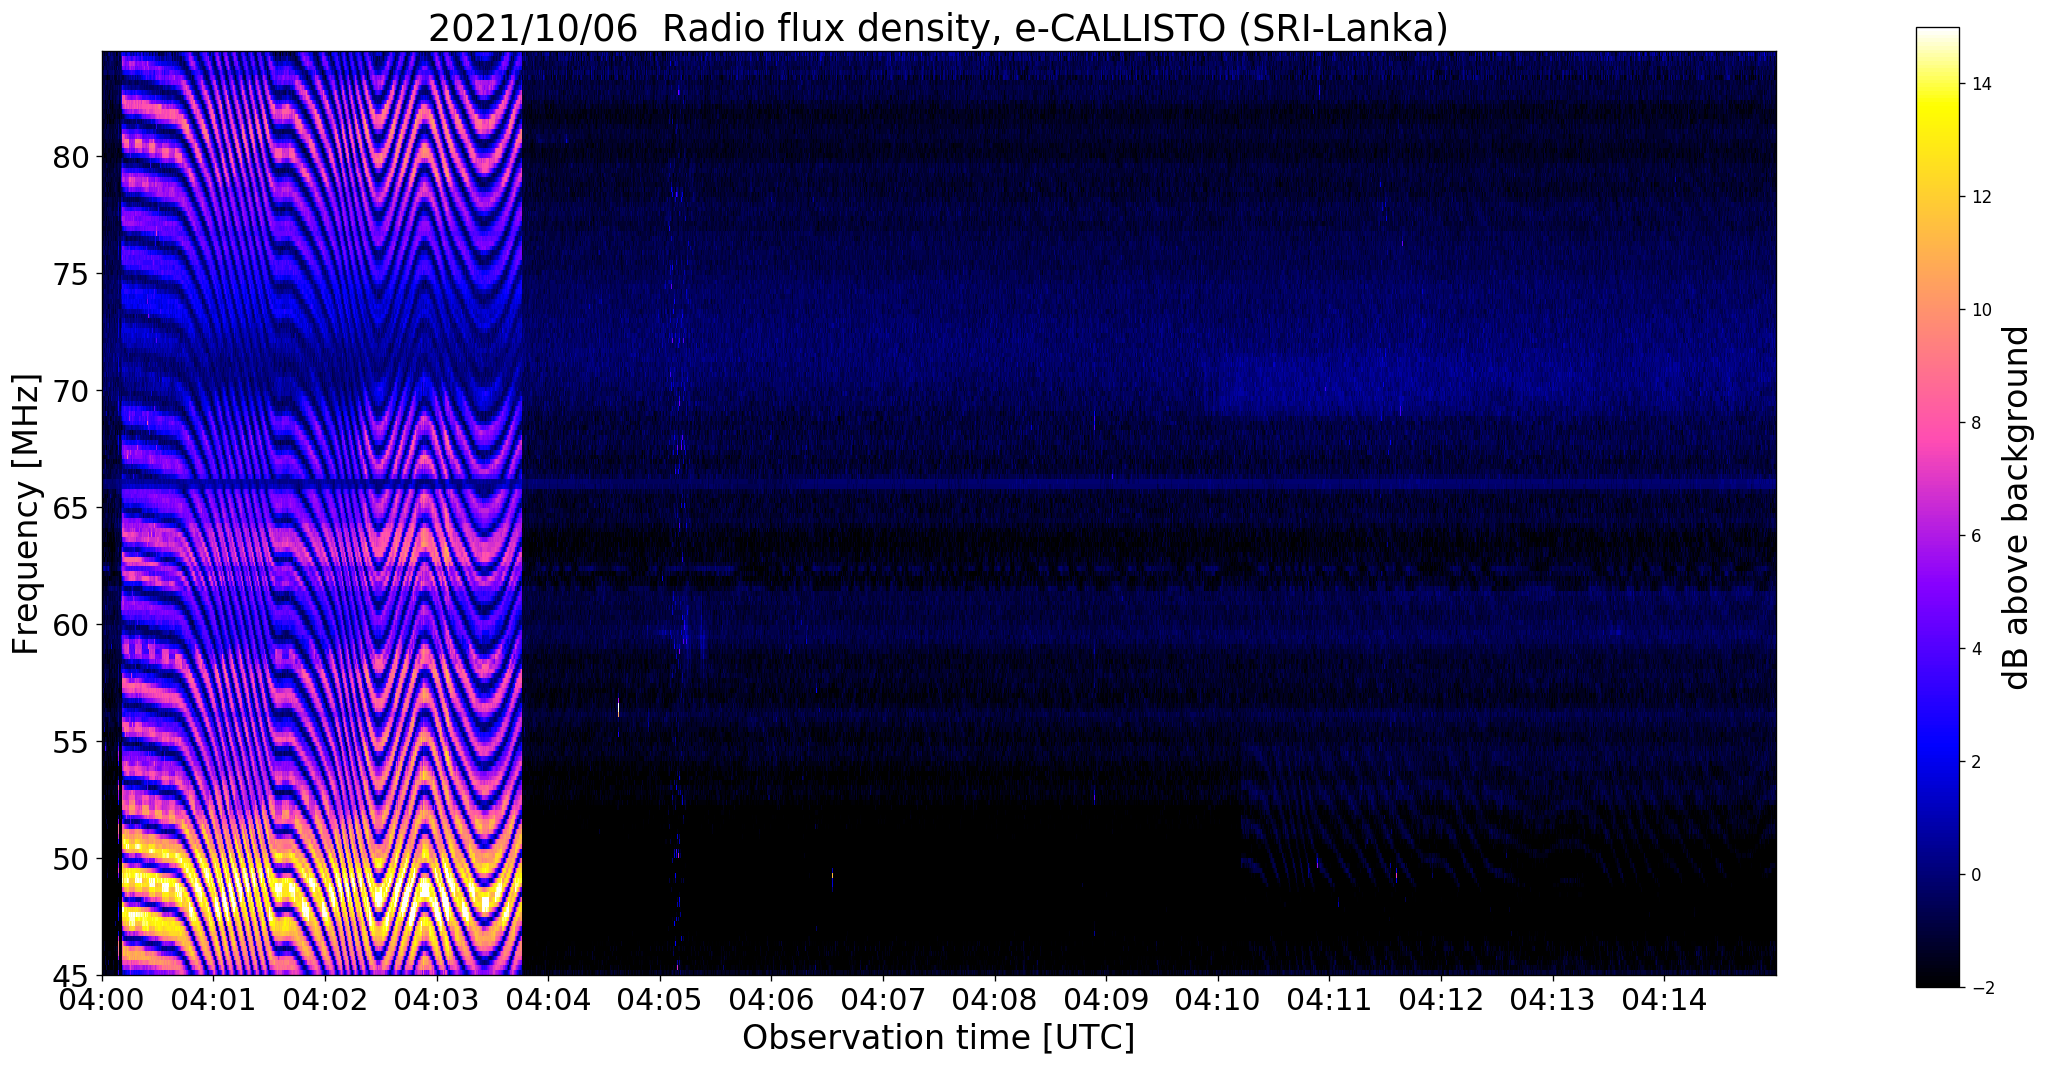The height and width of the screenshot is (1067, 2047).
Task: Click the 04:07 time tick label
Action: [x=883, y=999]
